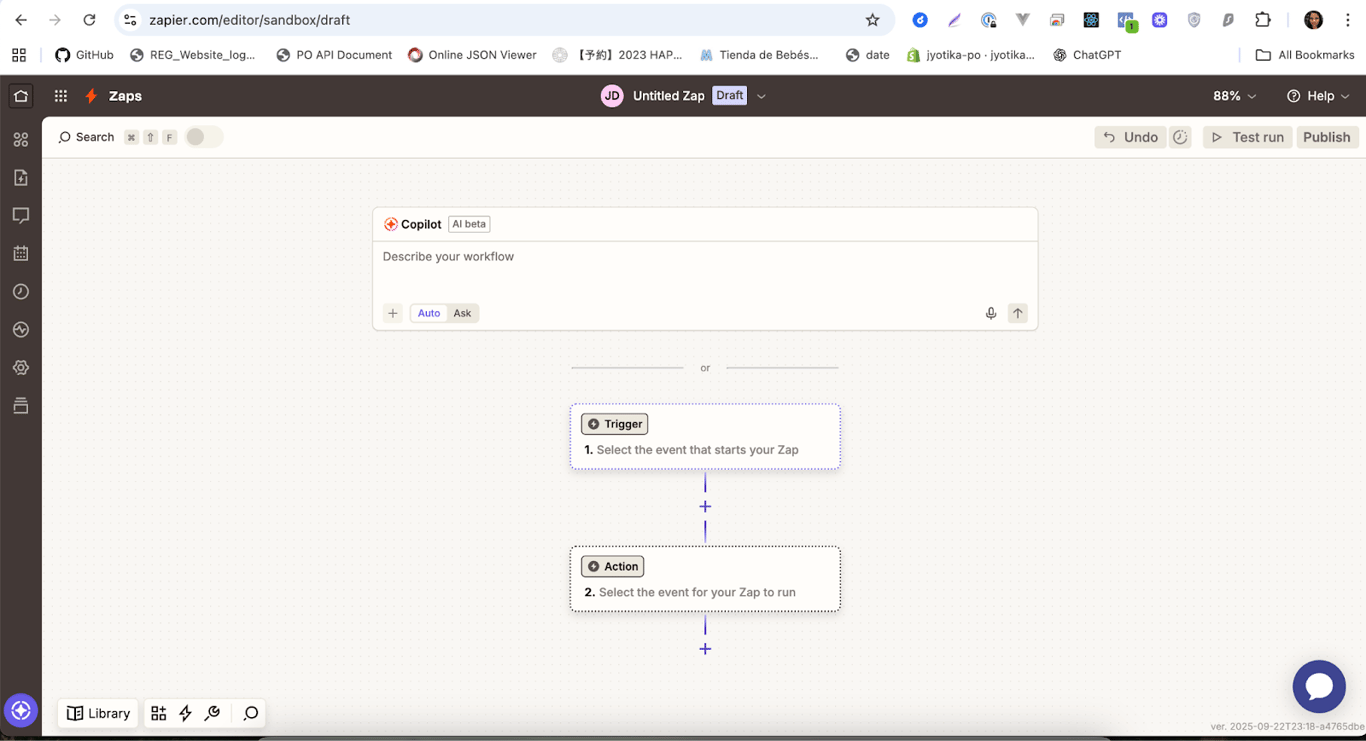The height and width of the screenshot is (741, 1366).
Task: Click the purple AI assistant compass icon
Action: (21, 711)
